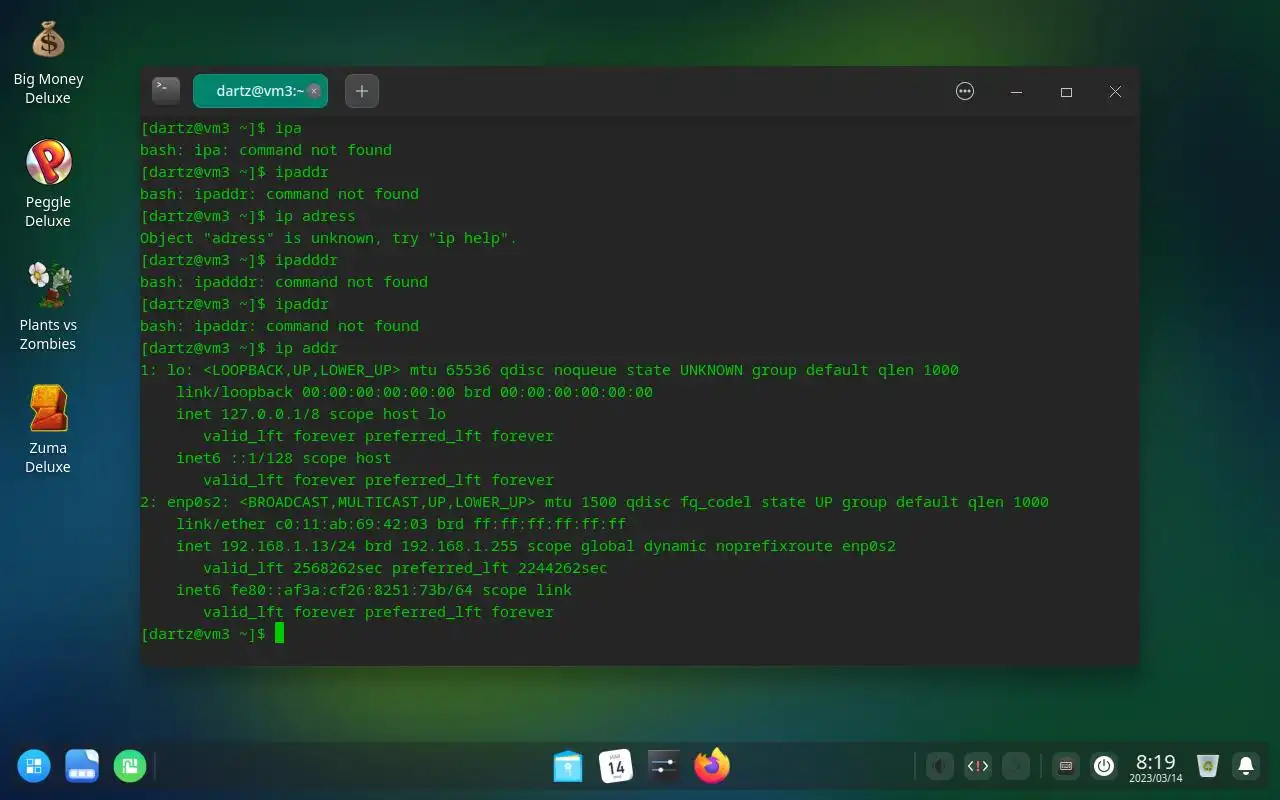Open the Big Money Deluxe desktop icon

(48, 60)
